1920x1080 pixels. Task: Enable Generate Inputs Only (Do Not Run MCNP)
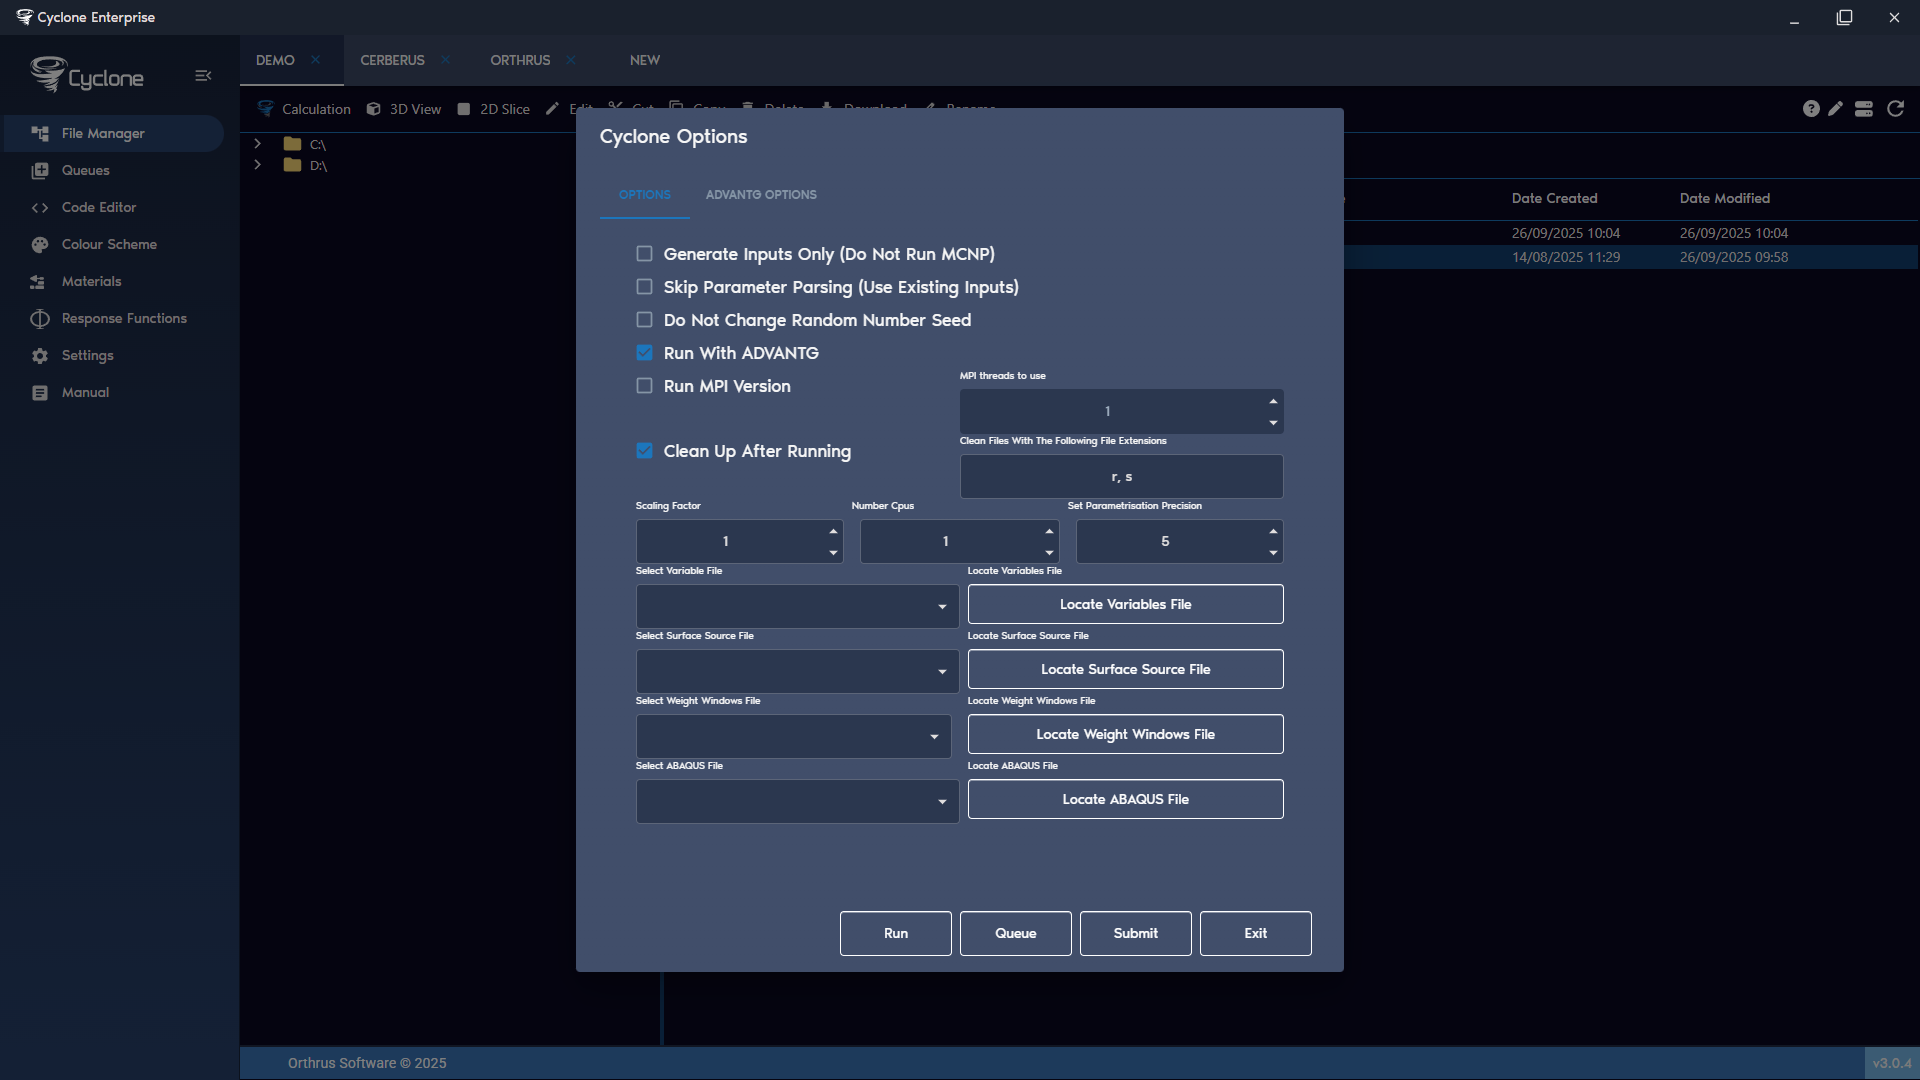click(x=644, y=254)
